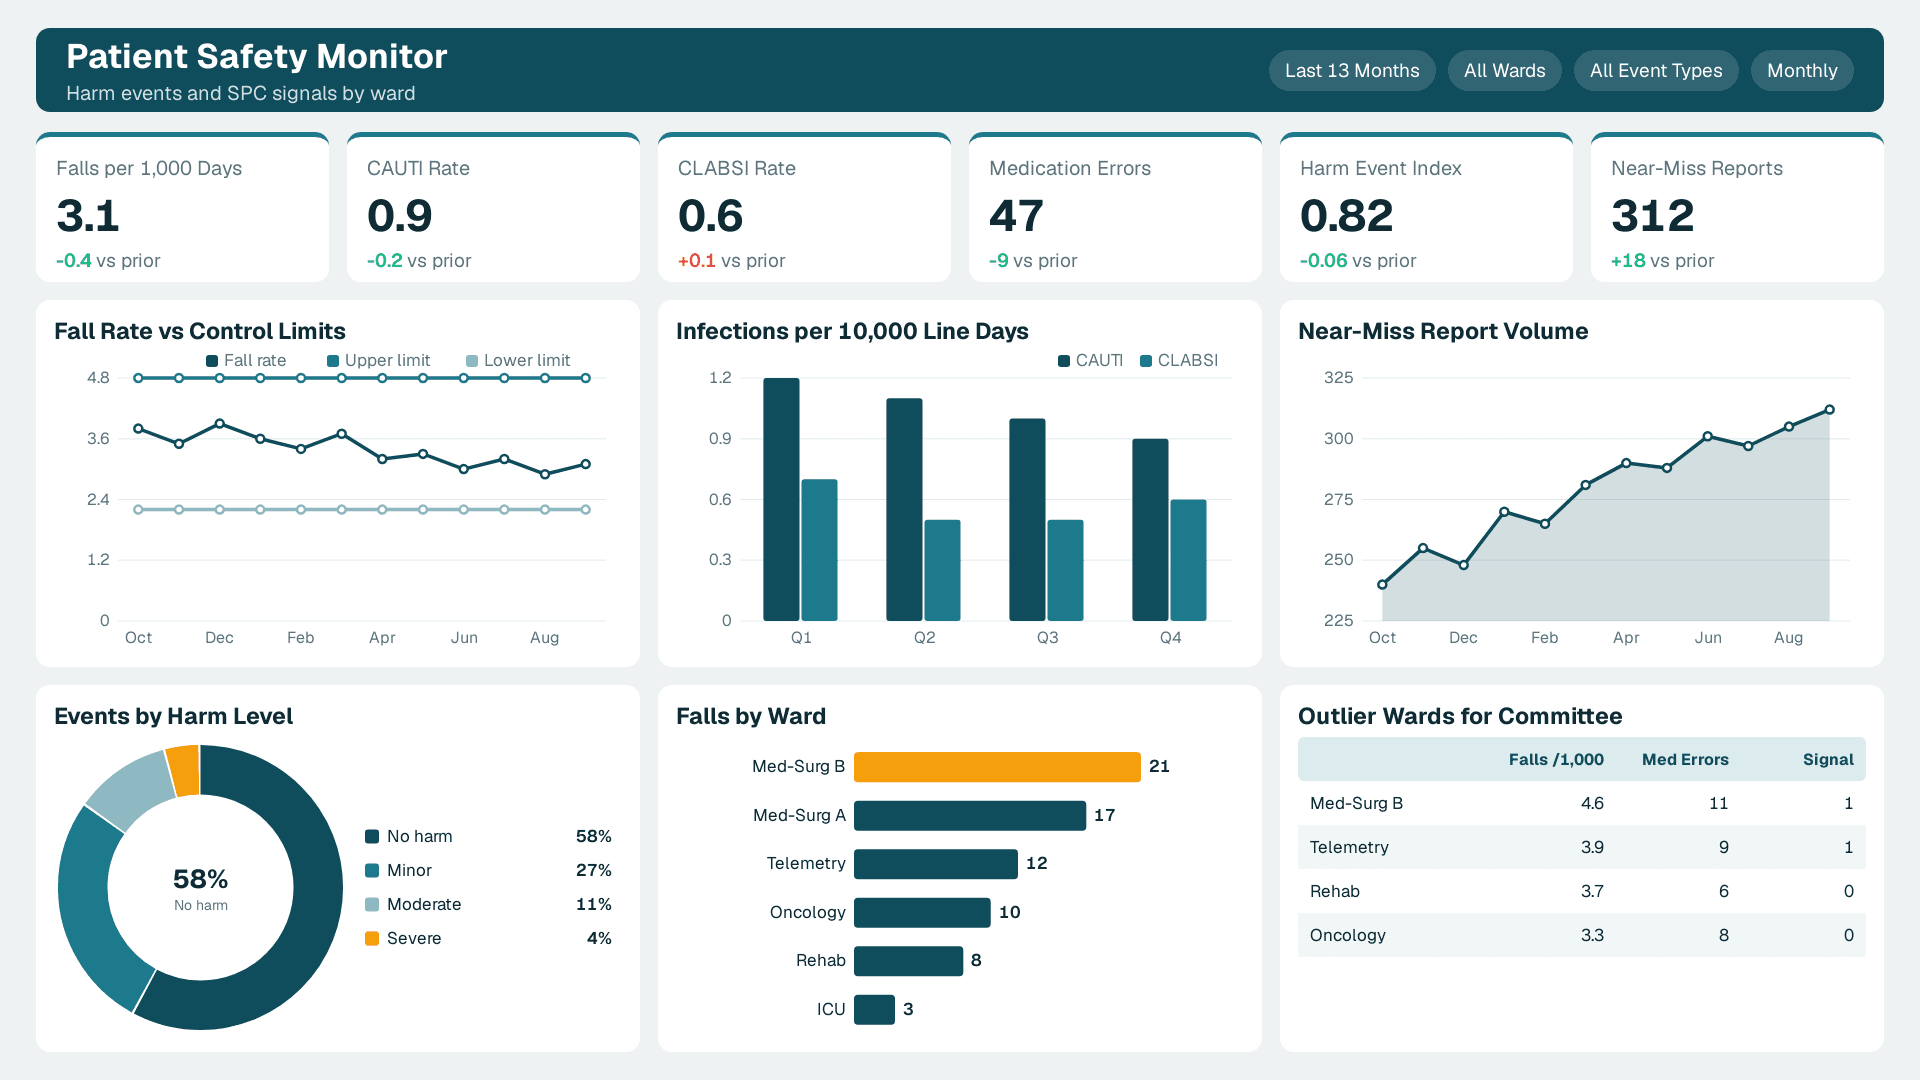Click the ICU falls bar

(874, 1009)
